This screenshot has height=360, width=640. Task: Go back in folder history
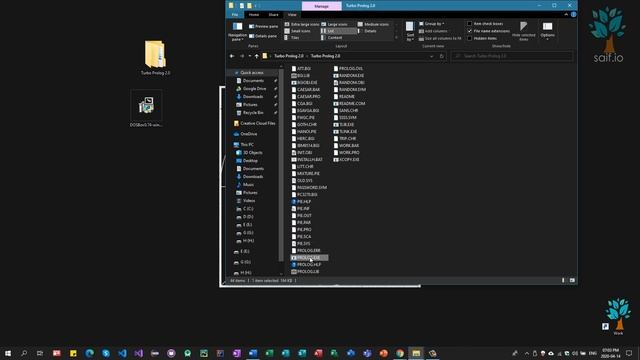click(x=232, y=56)
